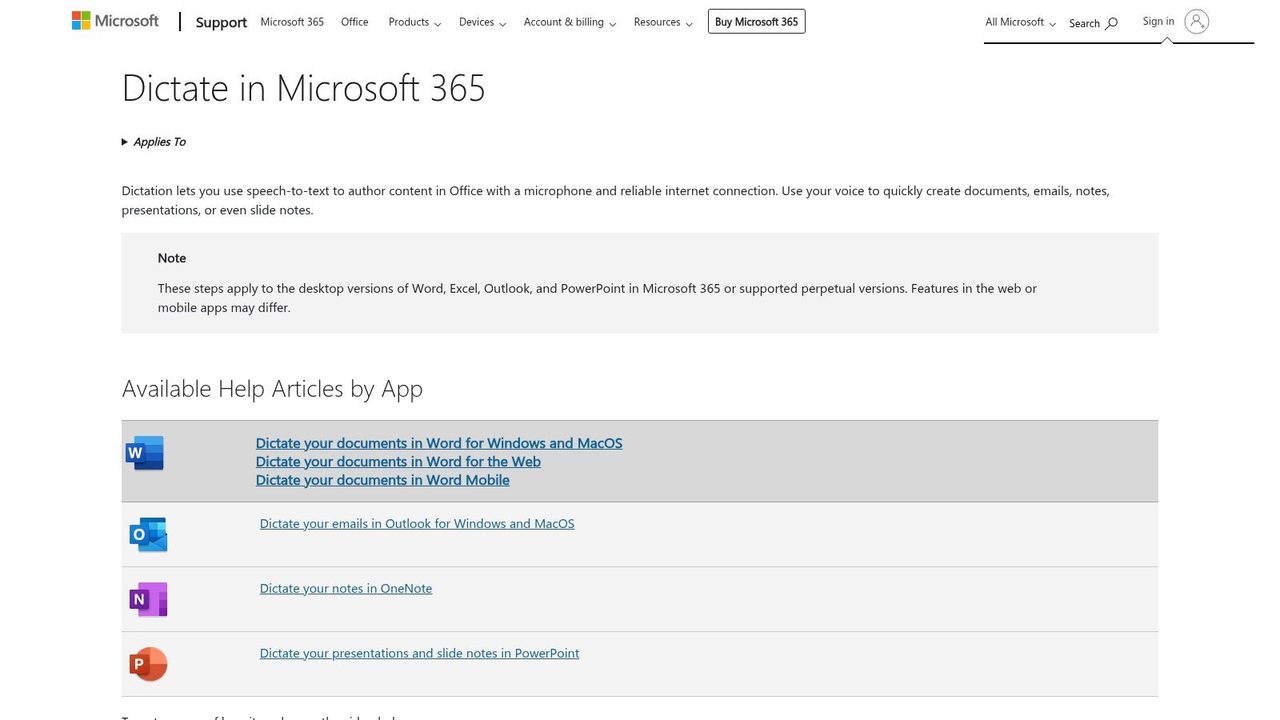The width and height of the screenshot is (1280, 720).
Task: Open Search in the header
Action: pos(1093,23)
